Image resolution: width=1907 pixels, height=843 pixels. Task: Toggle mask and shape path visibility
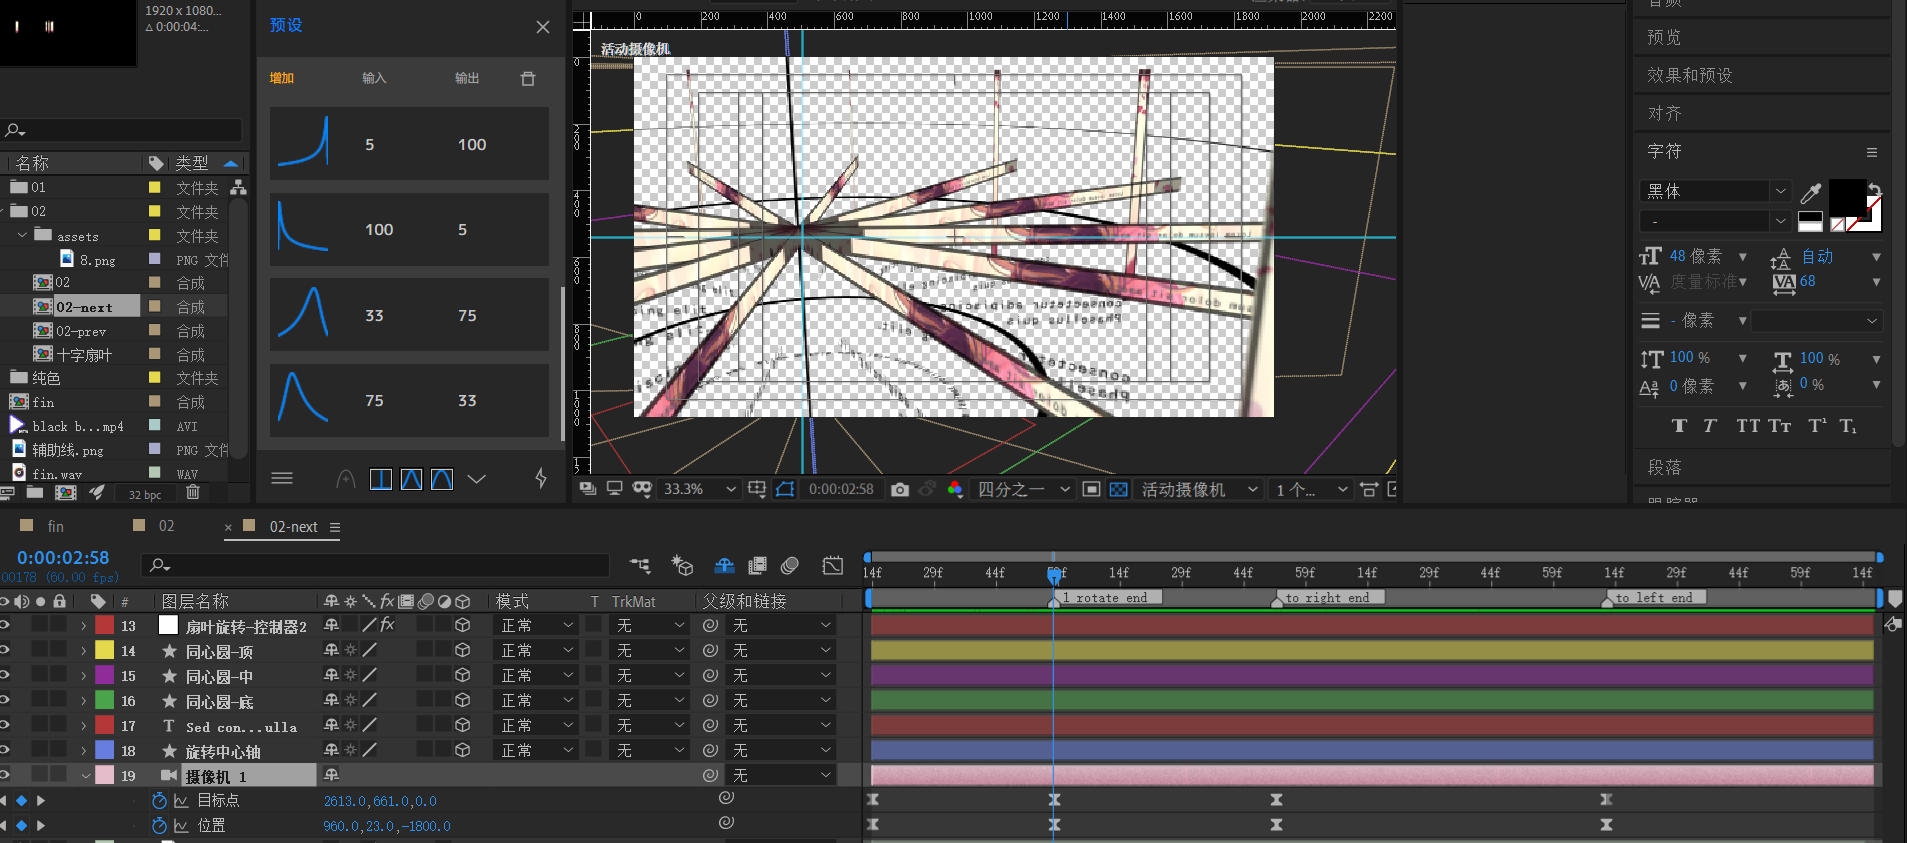tap(785, 489)
